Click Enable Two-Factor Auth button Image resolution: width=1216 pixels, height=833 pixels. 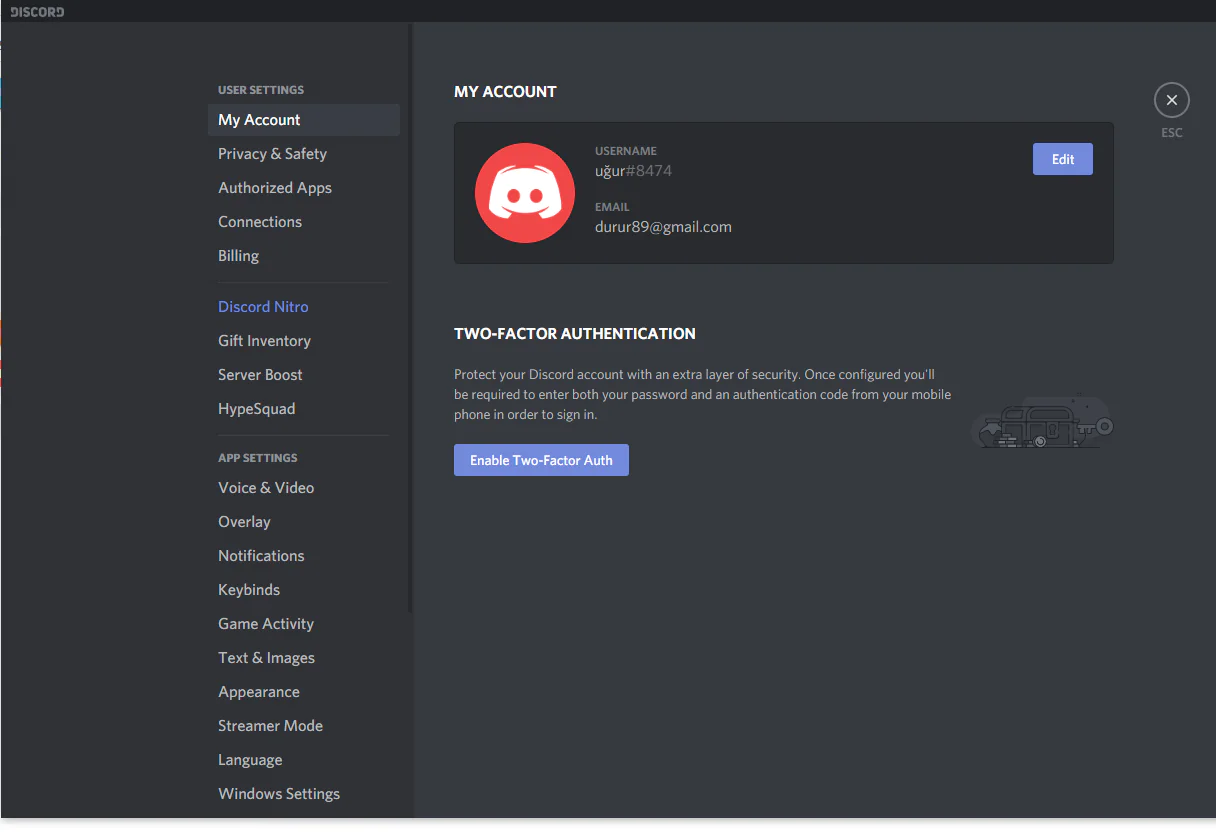541,460
